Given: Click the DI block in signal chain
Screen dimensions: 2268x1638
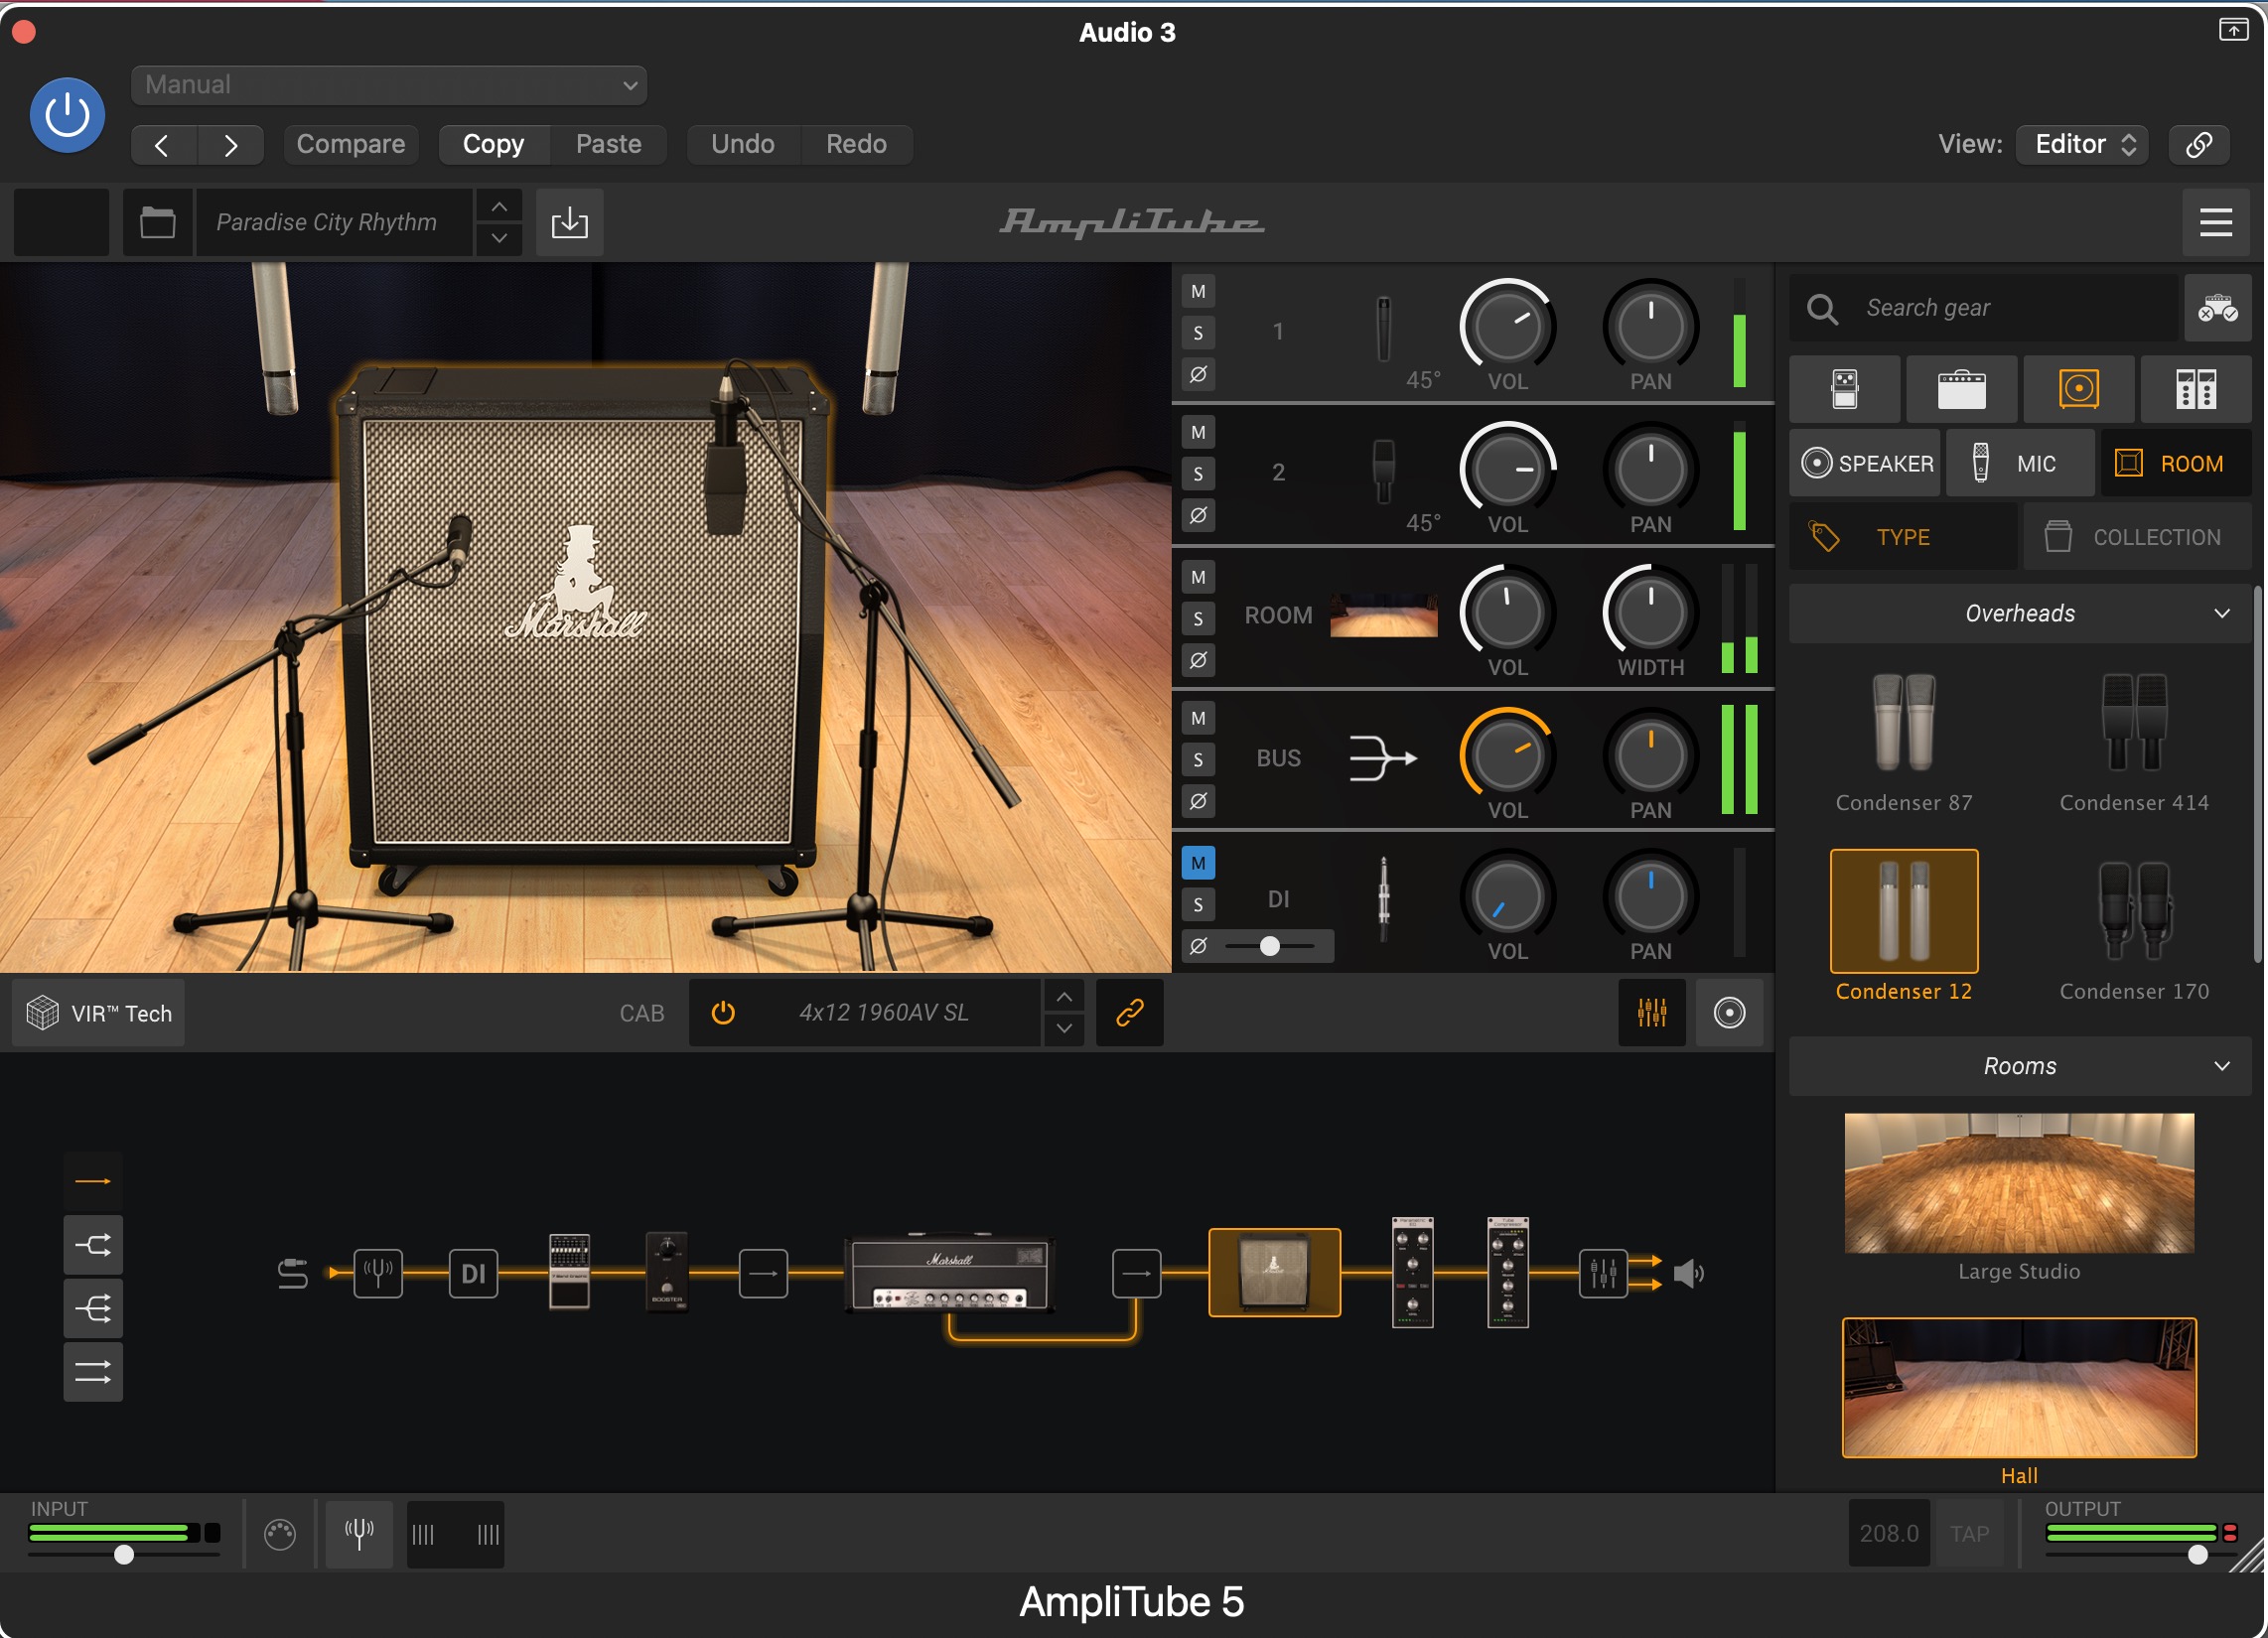Looking at the screenshot, I should (473, 1273).
